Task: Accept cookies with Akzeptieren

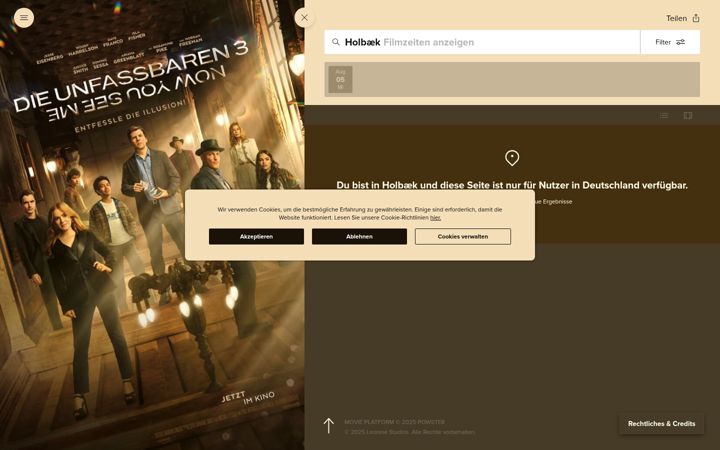Action: [x=256, y=236]
